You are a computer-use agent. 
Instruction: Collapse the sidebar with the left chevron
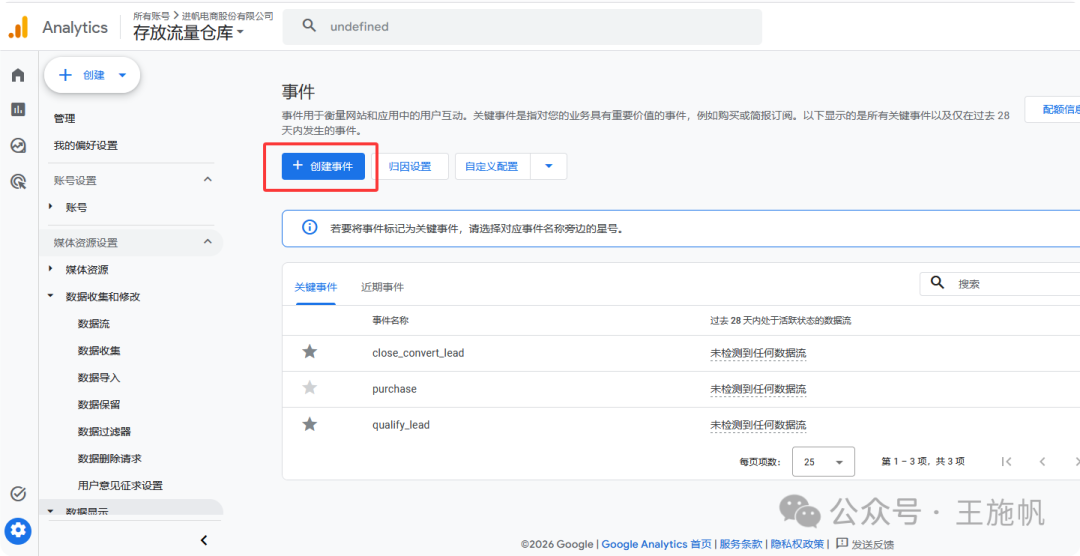coord(204,540)
